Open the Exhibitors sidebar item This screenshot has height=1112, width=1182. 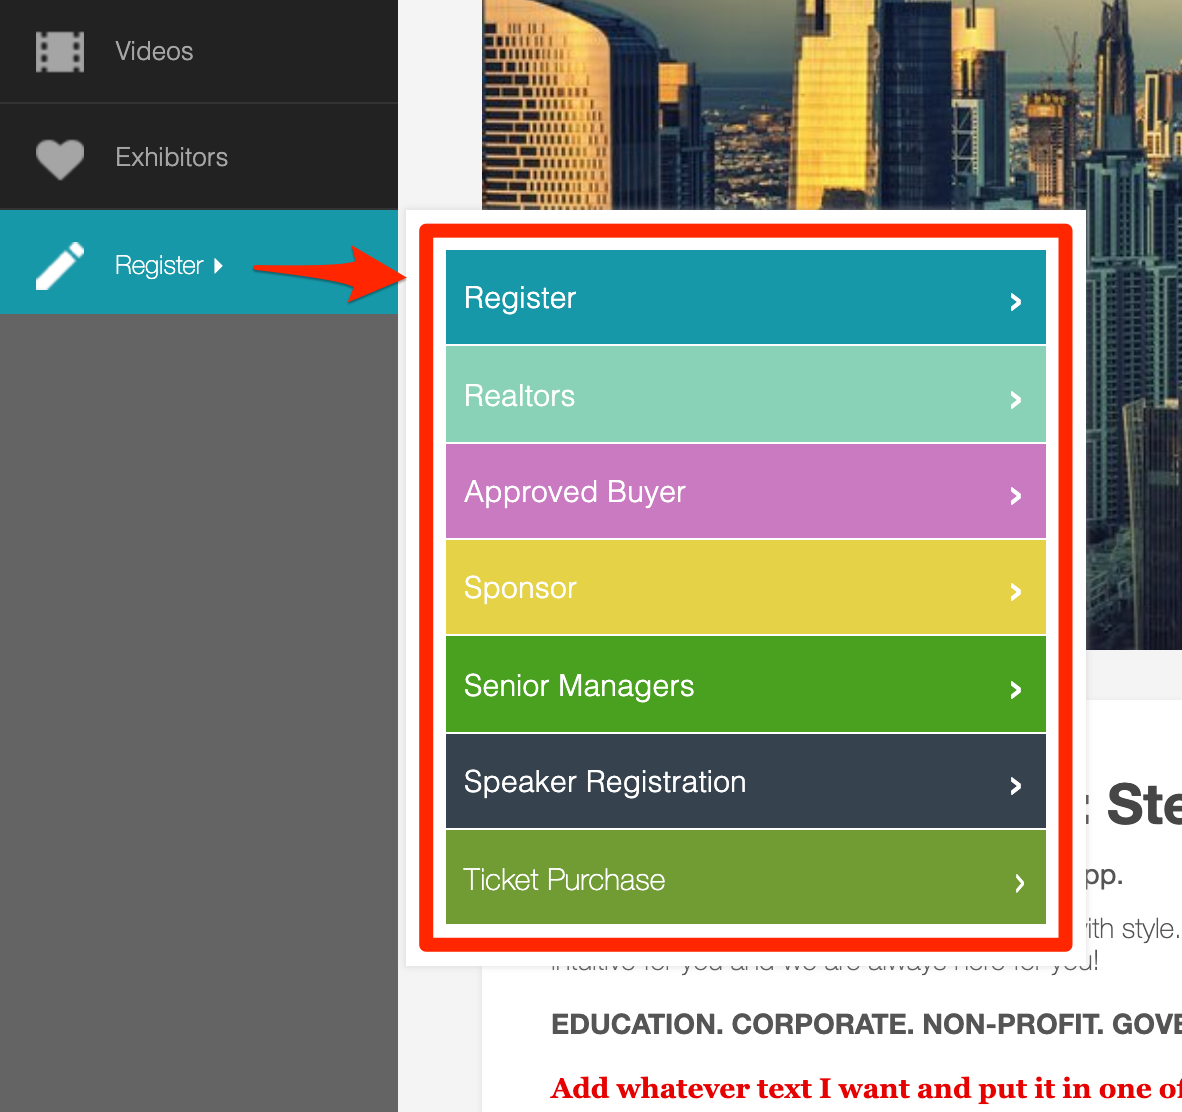click(199, 157)
